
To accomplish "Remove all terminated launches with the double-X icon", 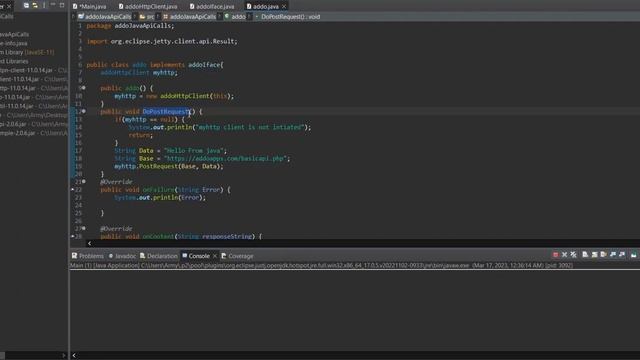I will [574, 255].
